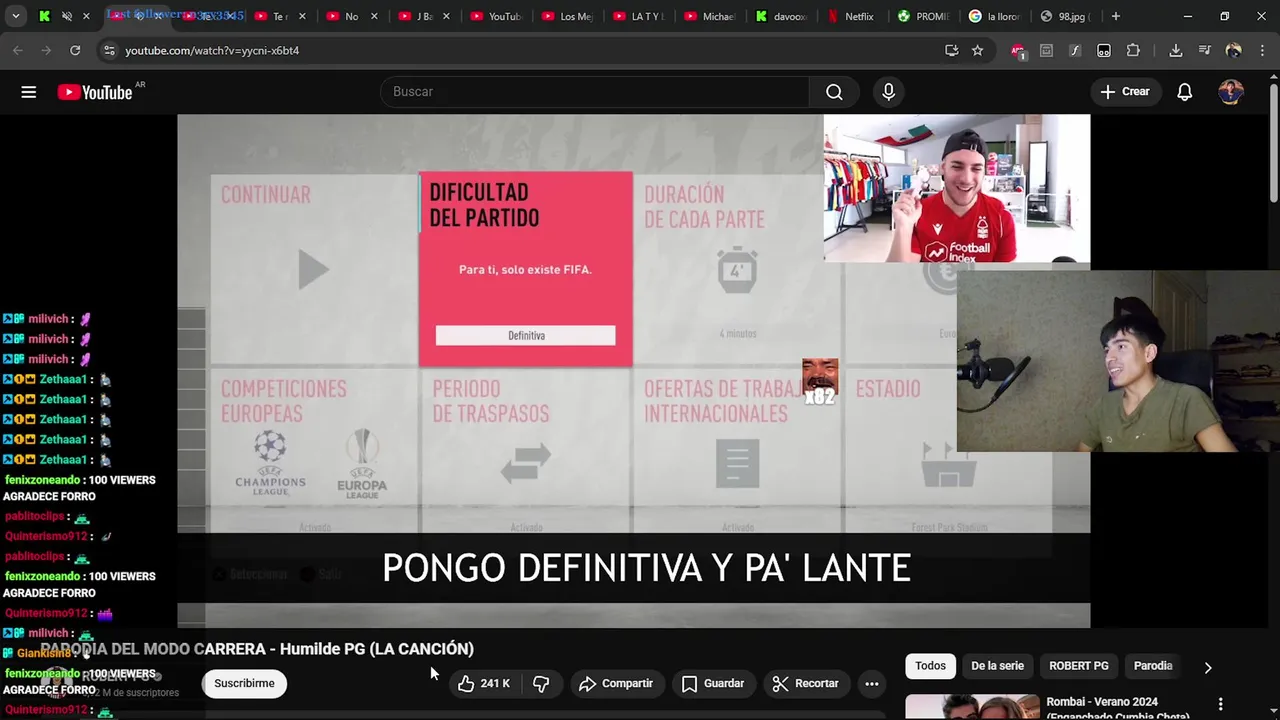The image size is (1280, 720).
Task: Open the YouTube account avatar menu
Action: coord(1231,92)
